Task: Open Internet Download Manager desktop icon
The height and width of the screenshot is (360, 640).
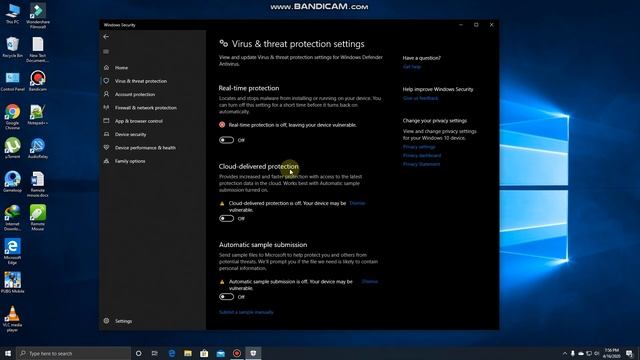Action: tap(12, 218)
